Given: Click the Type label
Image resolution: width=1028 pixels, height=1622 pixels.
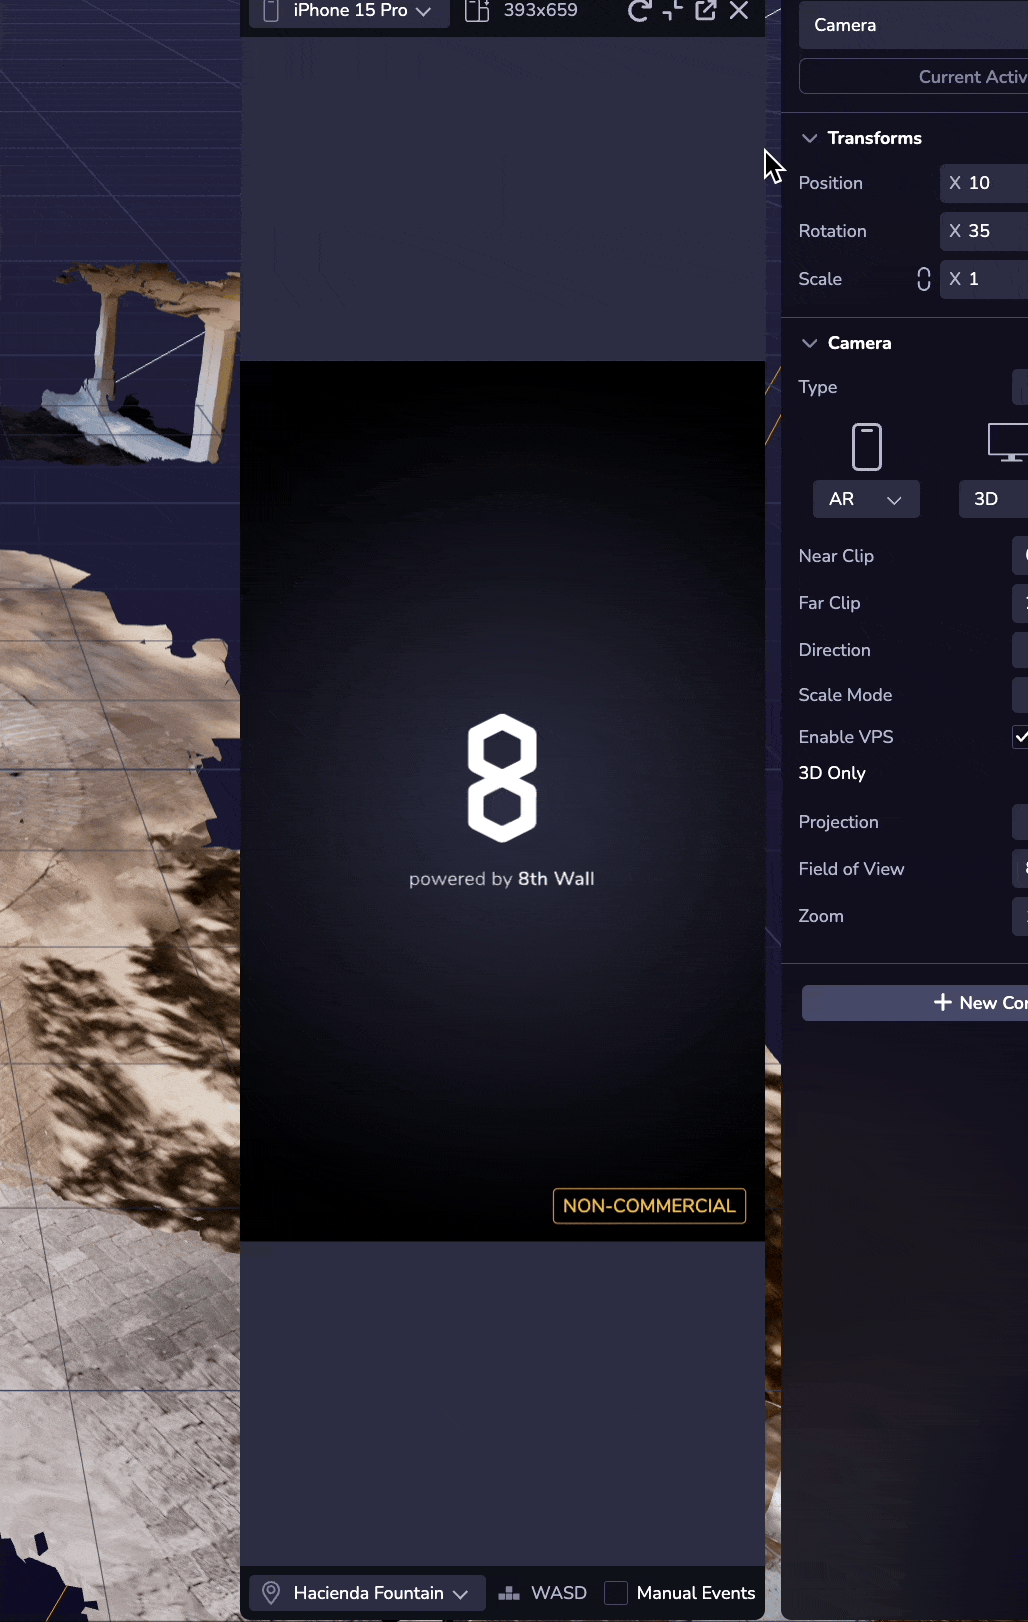Looking at the screenshot, I should (818, 387).
